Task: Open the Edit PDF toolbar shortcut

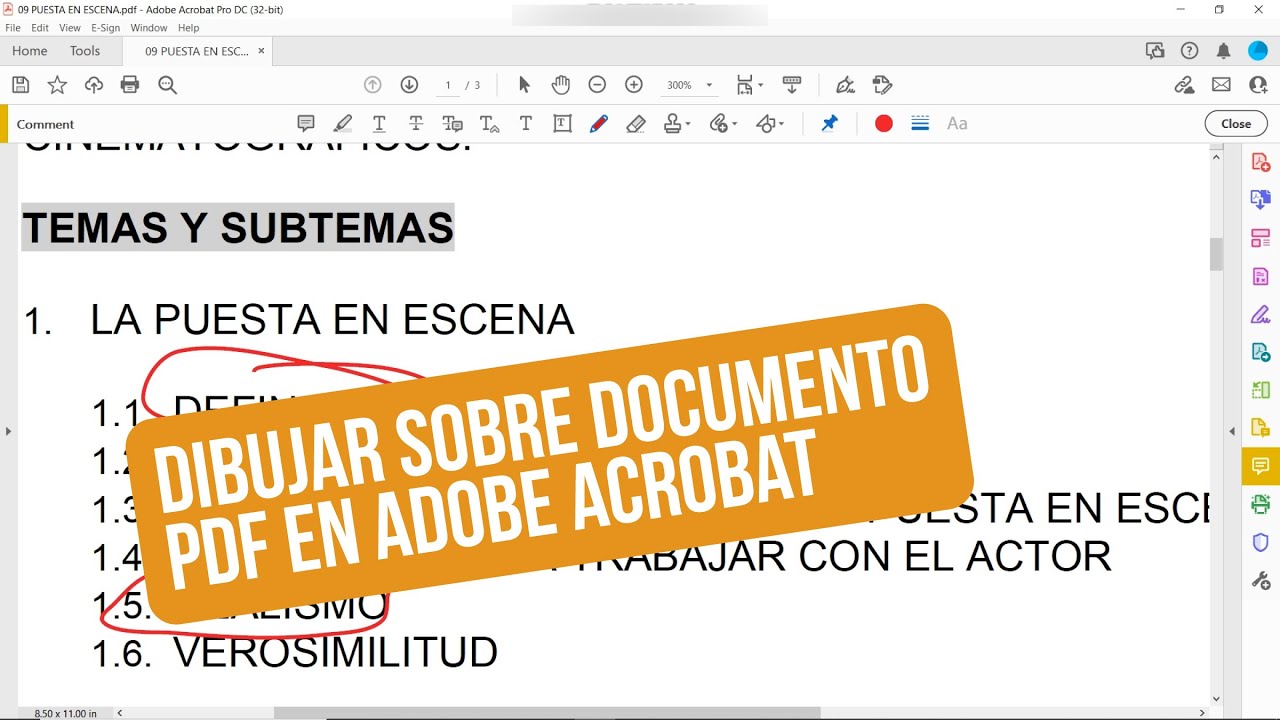Action: (x=882, y=85)
